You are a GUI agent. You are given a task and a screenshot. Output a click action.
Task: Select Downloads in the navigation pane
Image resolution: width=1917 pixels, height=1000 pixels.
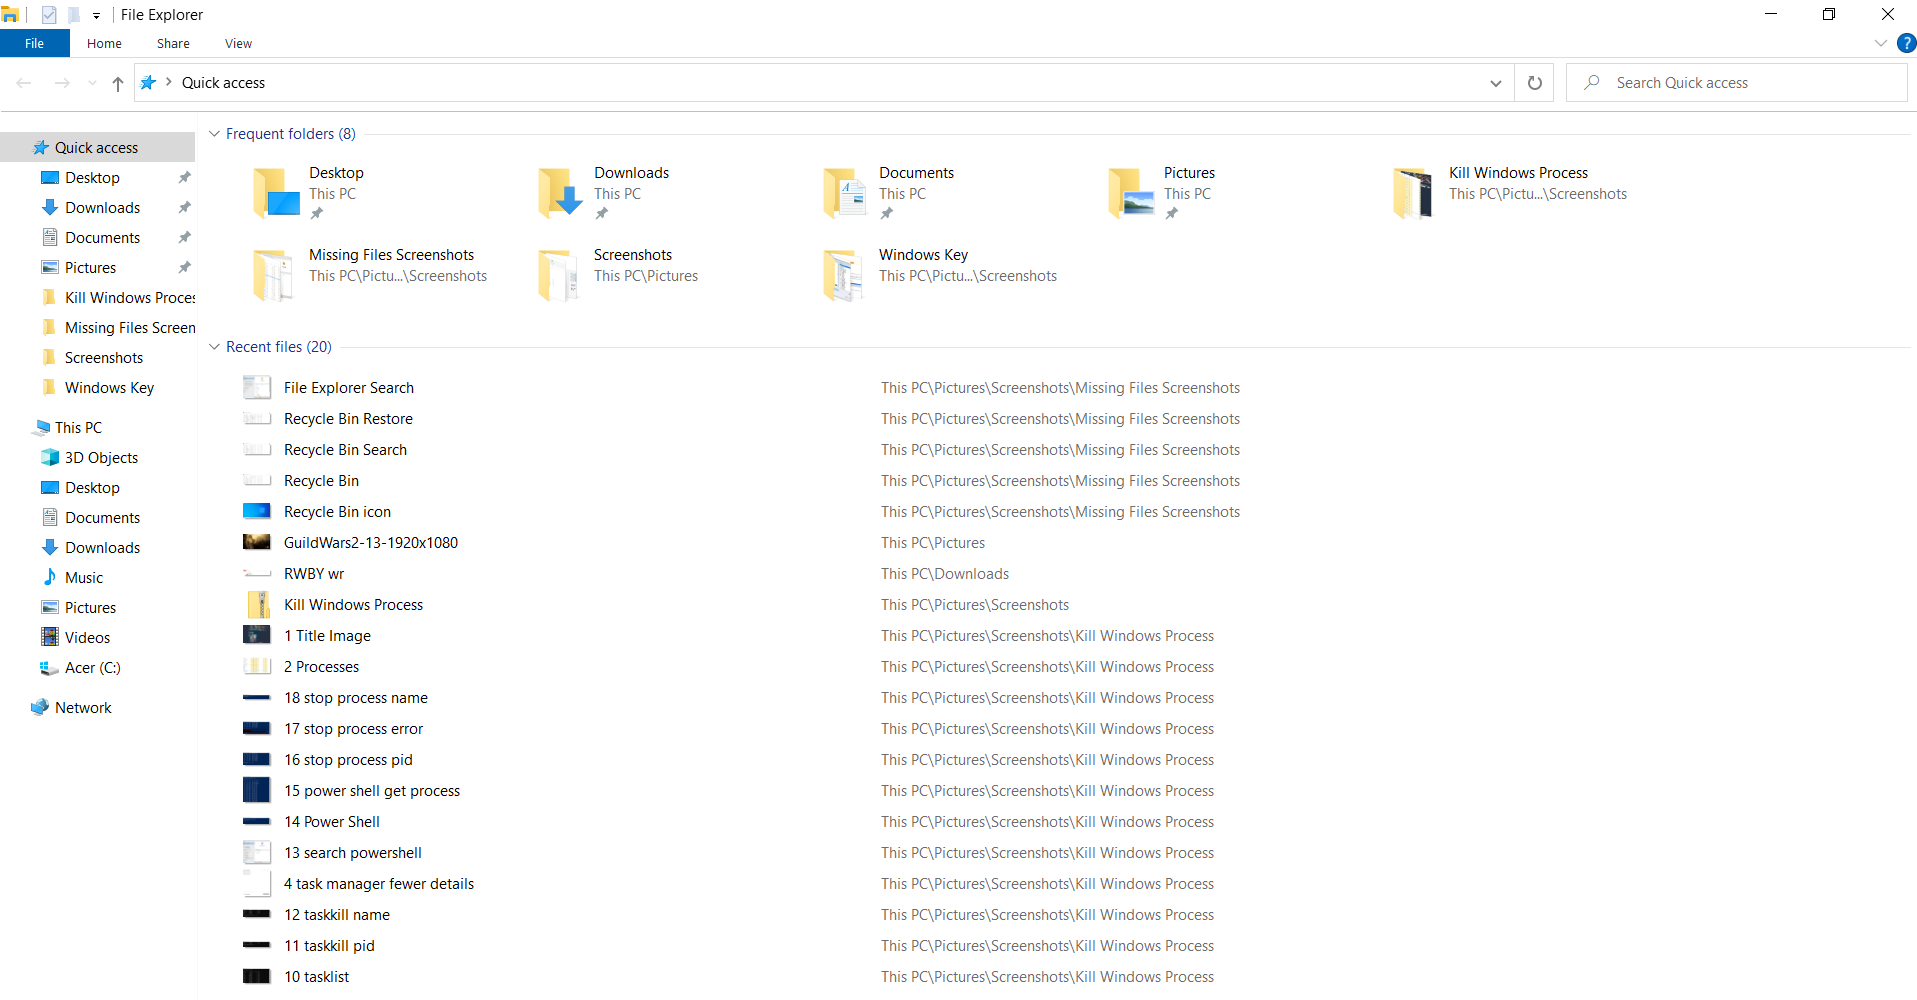click(101, 207)
